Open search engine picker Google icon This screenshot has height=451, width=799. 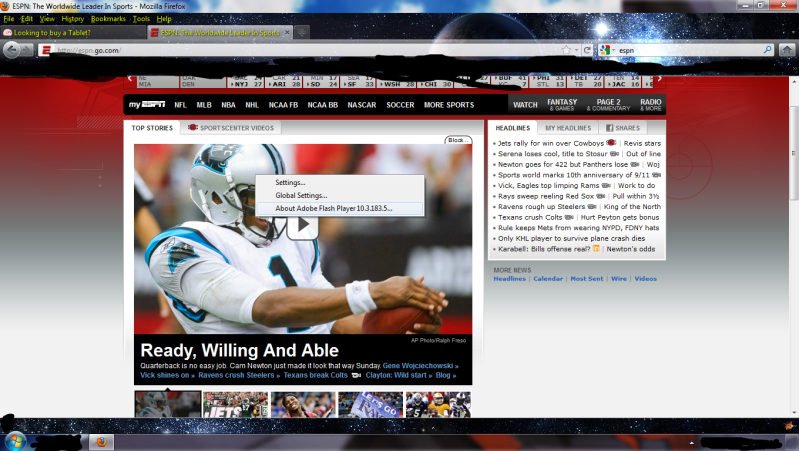(605, 50)
